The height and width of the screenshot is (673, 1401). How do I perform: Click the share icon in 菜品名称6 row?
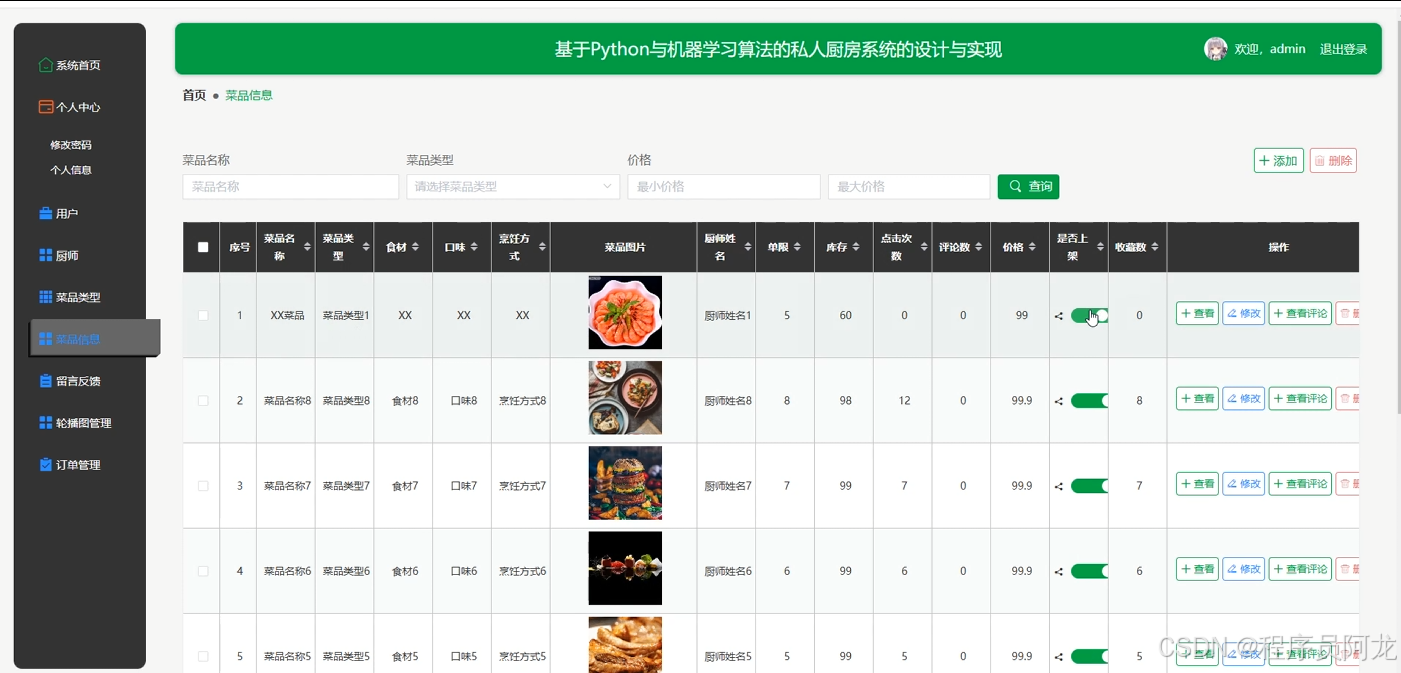pos(1059,571)
